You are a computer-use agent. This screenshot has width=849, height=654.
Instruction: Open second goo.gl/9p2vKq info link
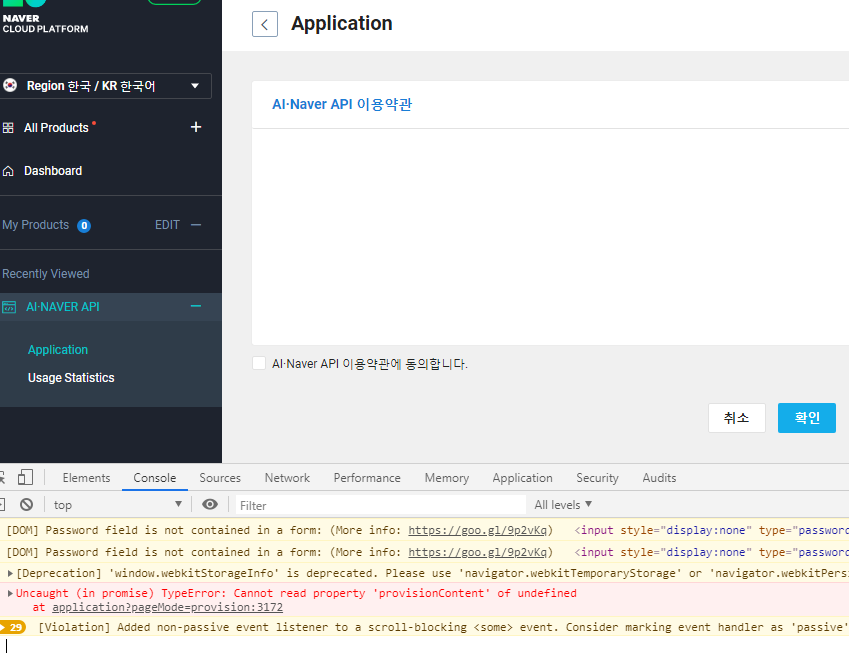coord(477,552)
